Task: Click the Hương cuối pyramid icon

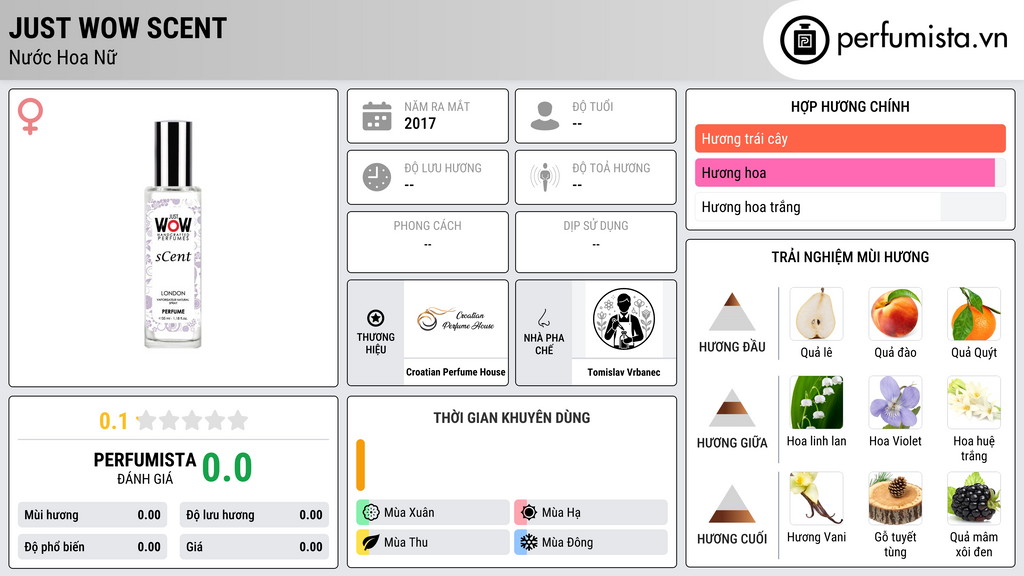Action: click(732, 504)
